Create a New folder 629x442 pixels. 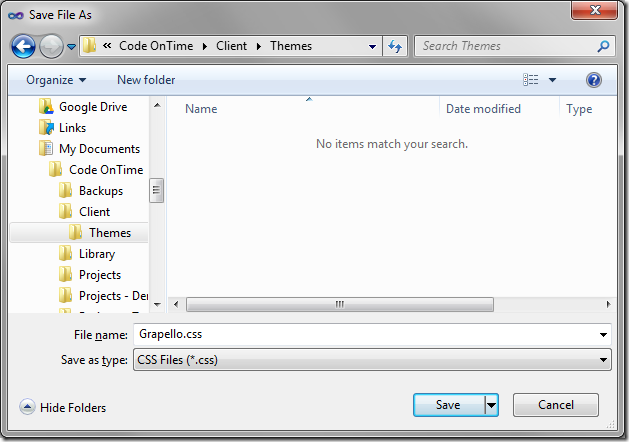[146, 80]
